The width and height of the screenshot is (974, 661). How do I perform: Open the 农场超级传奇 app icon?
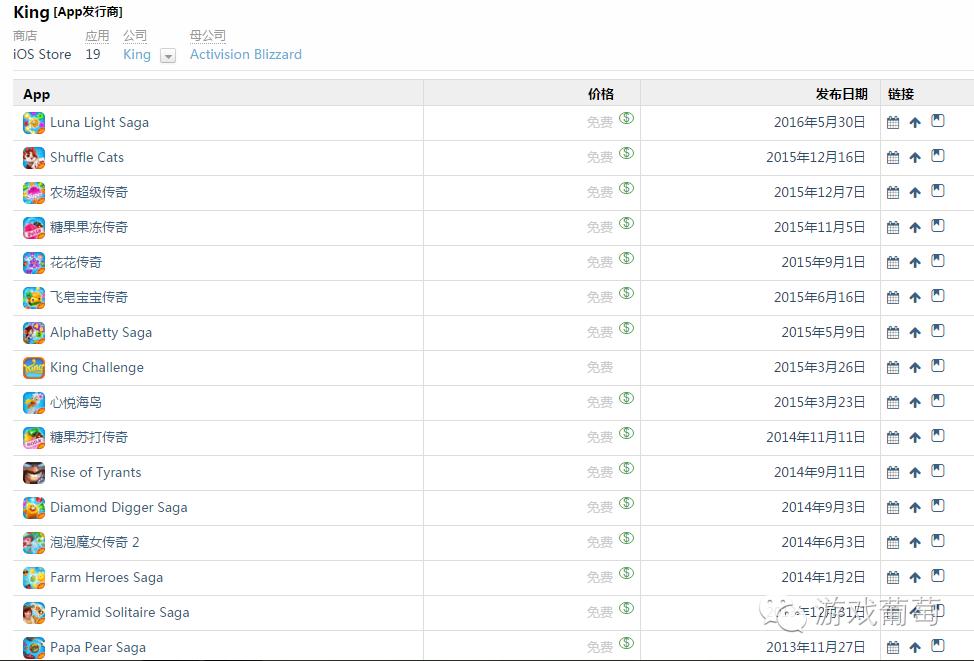[34, 193]
